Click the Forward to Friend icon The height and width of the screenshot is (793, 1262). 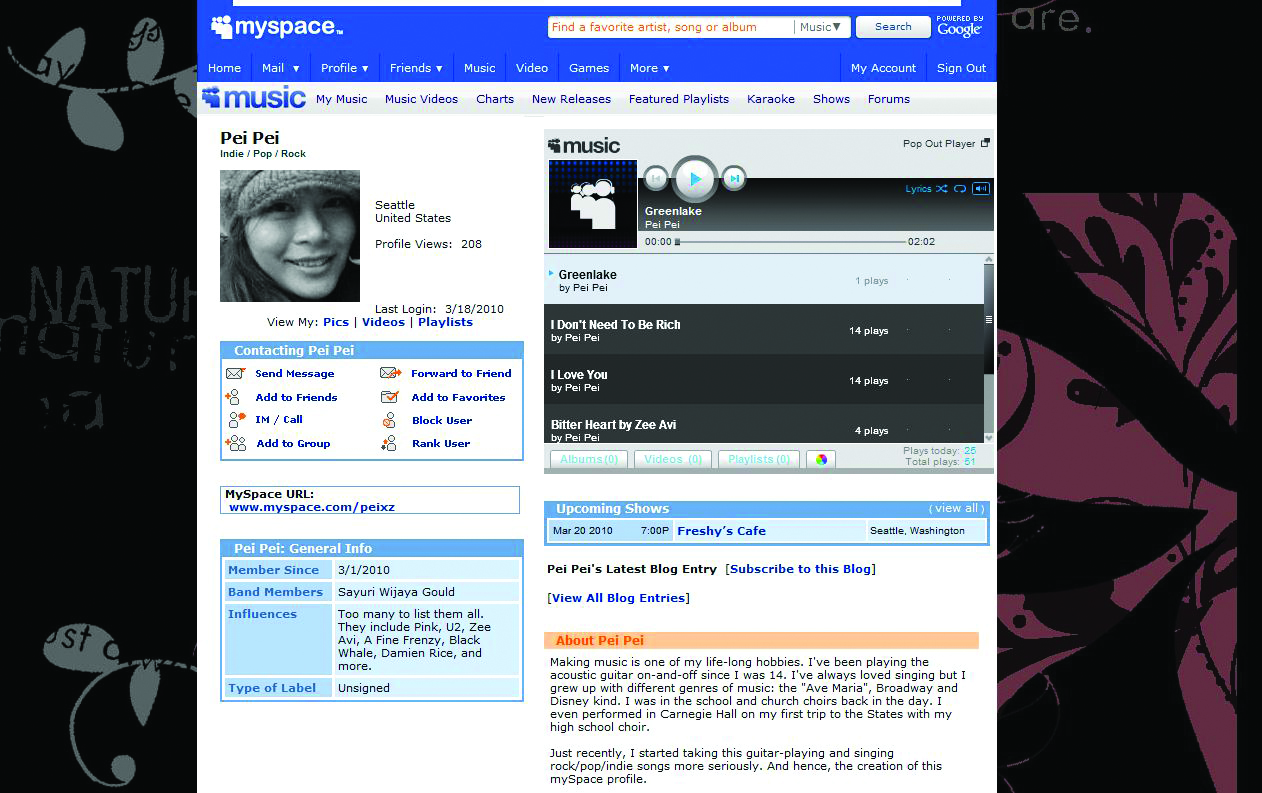pyautogui.click(x=390, y=373)
